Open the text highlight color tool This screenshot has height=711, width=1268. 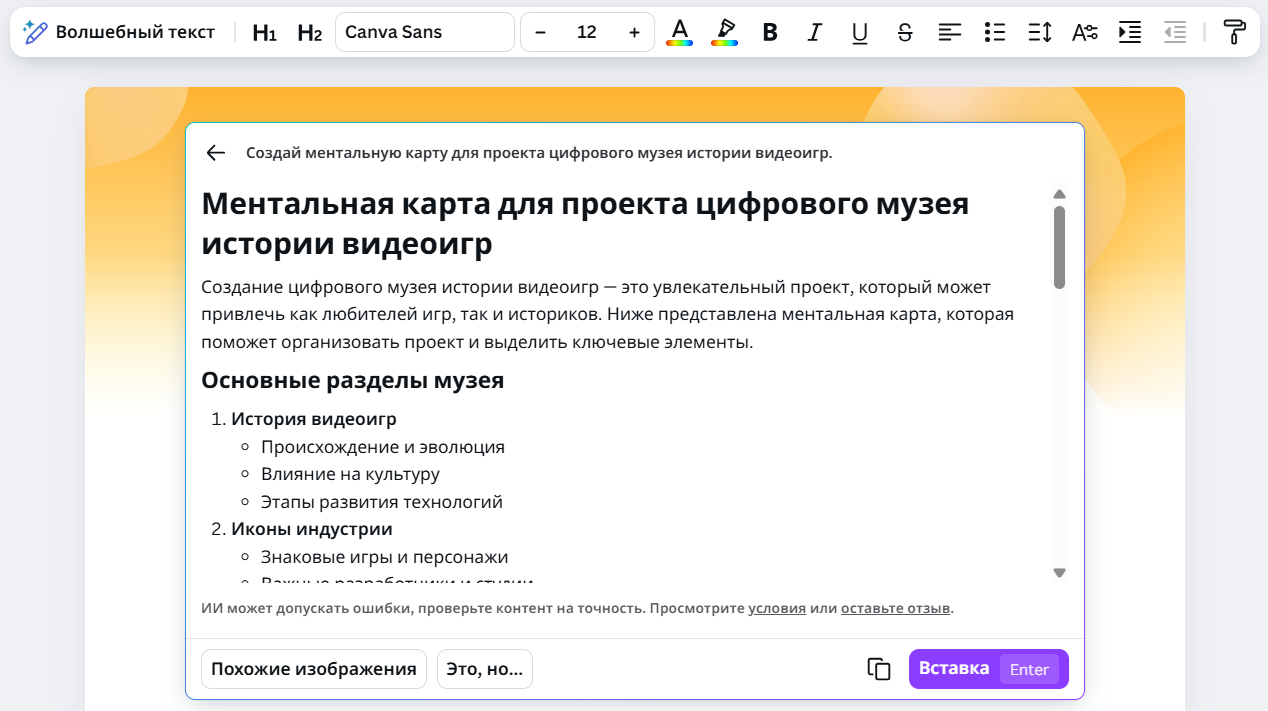pos(724,31)
